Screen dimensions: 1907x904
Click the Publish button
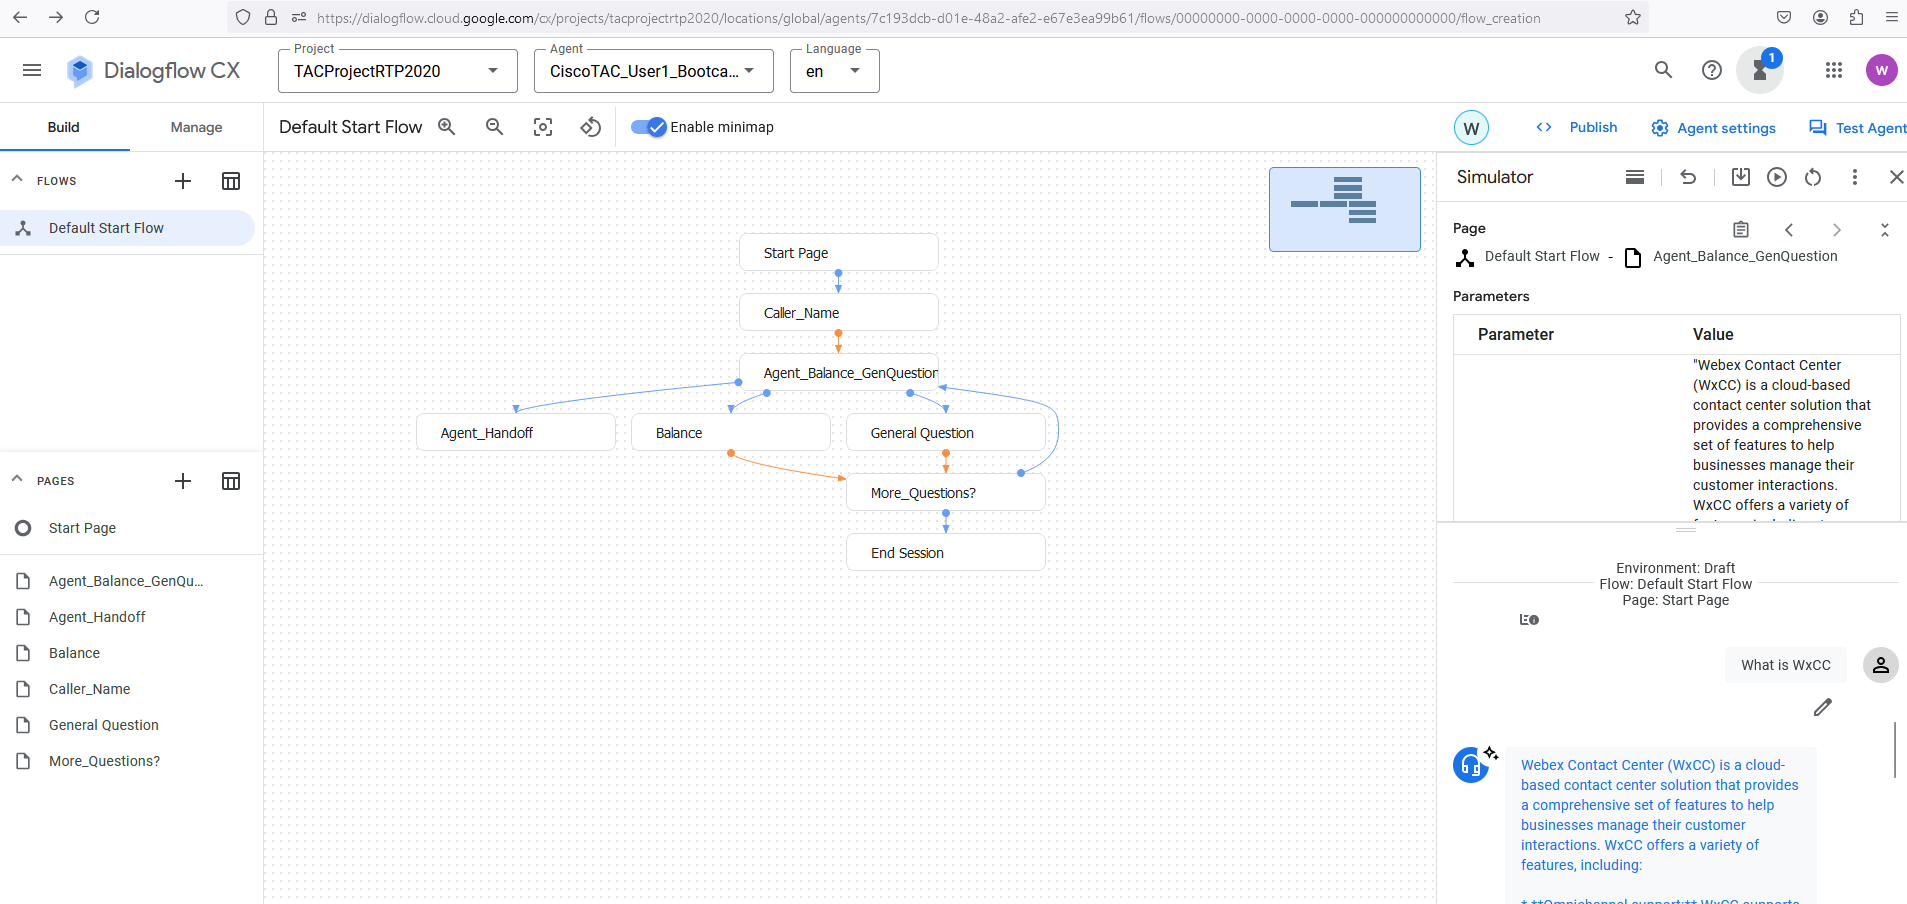pos(1577,127)
